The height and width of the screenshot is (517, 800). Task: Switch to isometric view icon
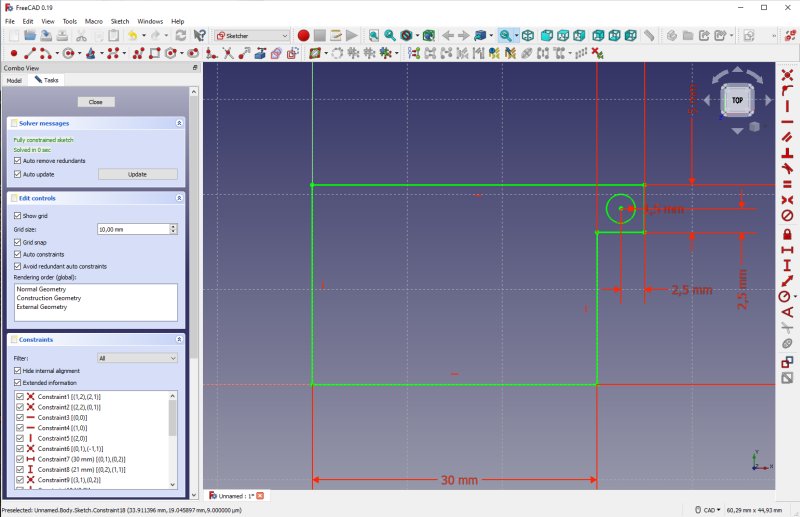click(x=528, y=35)
